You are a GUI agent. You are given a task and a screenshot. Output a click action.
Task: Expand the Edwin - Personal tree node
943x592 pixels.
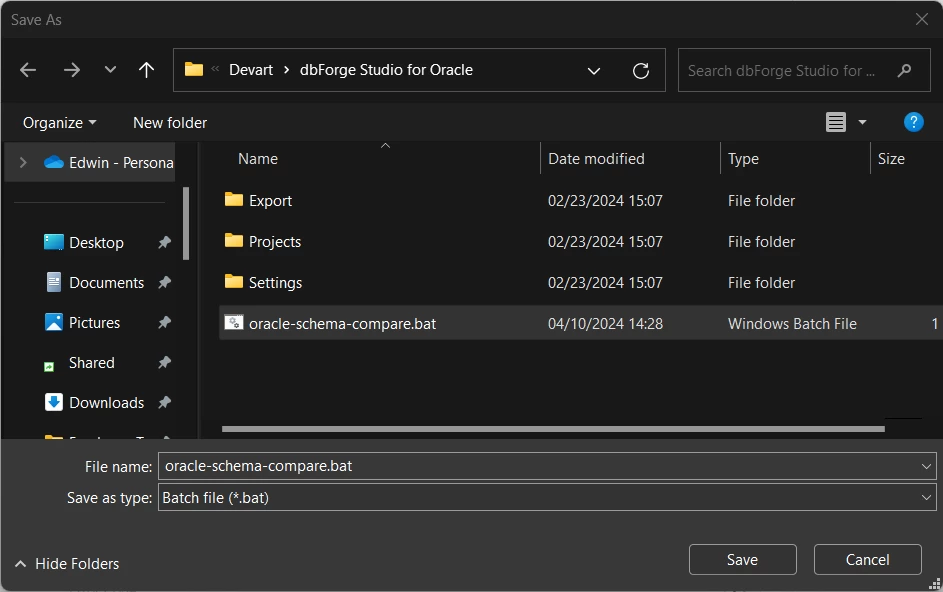[23, 162]
